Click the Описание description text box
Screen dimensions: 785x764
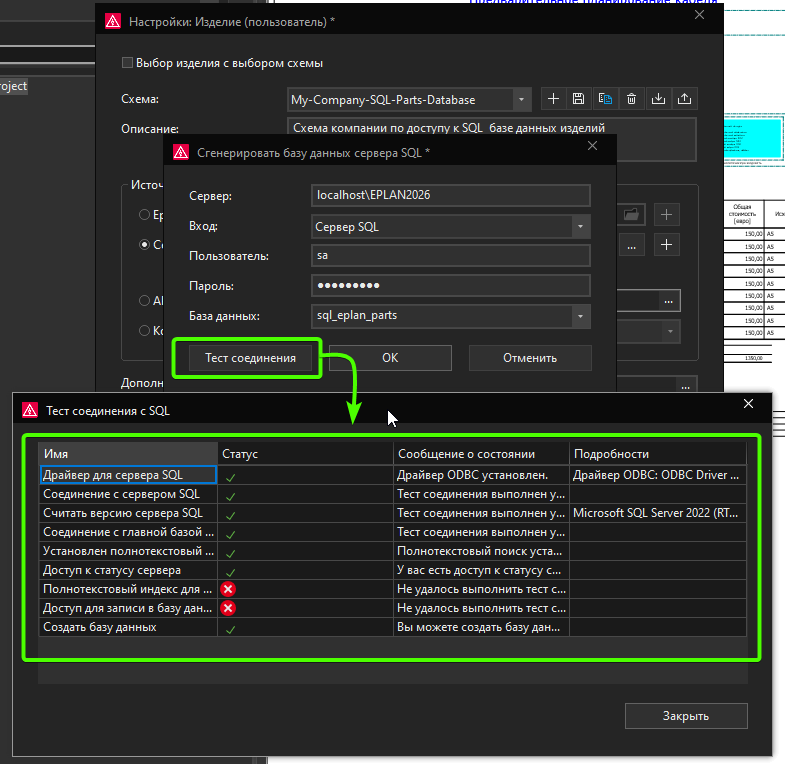coord(492,139)
